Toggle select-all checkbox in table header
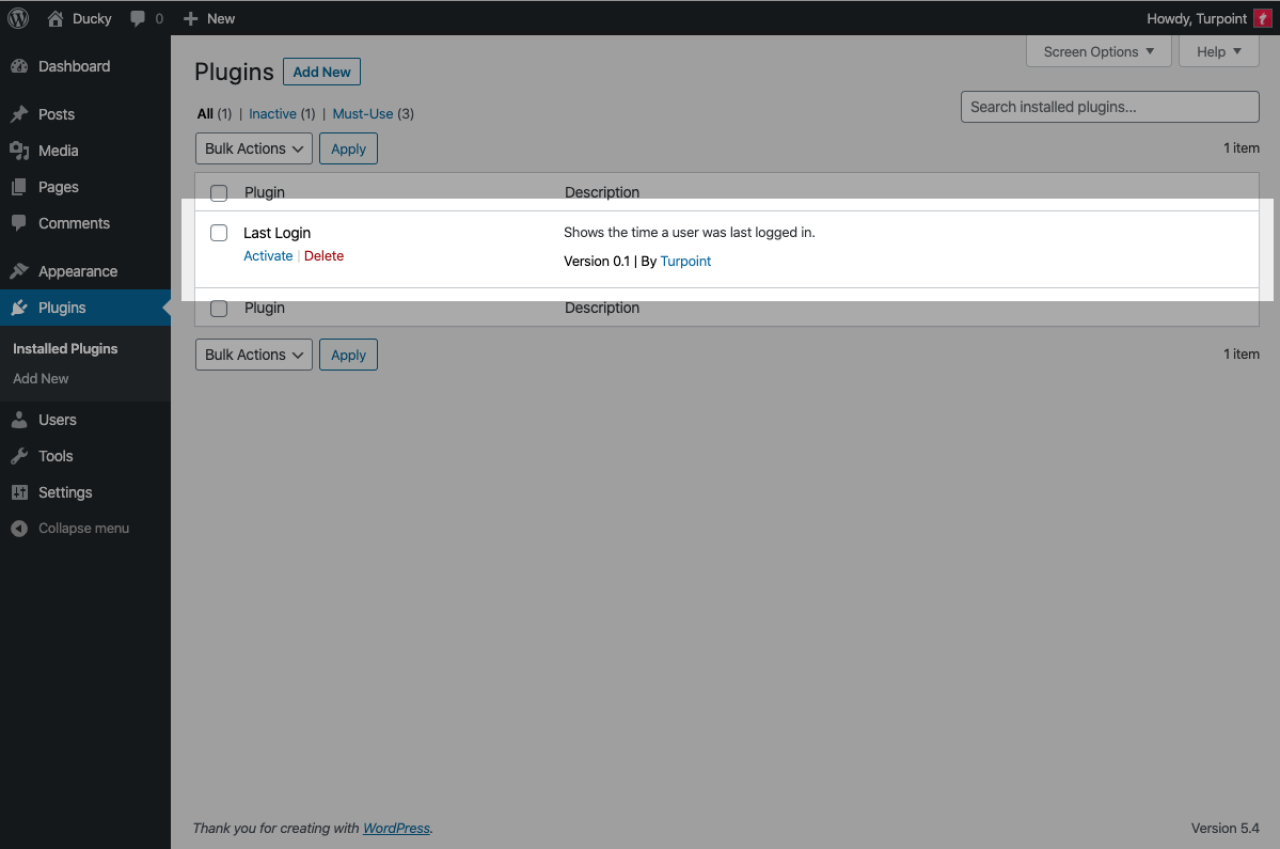The height and width of the screenshot is (849, 1280). click(219, 193)
